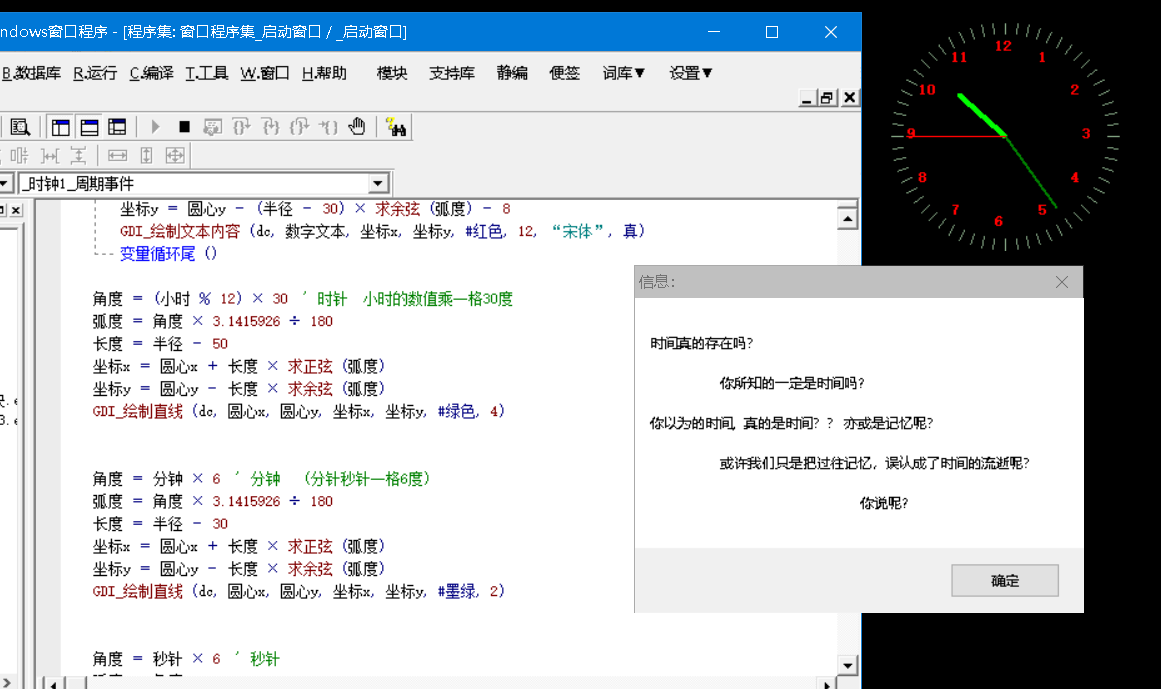Image resolution: width=1161 pixels, height=689 pixels.
Task: Open the T.工具 menu
Action: [207, 73]
